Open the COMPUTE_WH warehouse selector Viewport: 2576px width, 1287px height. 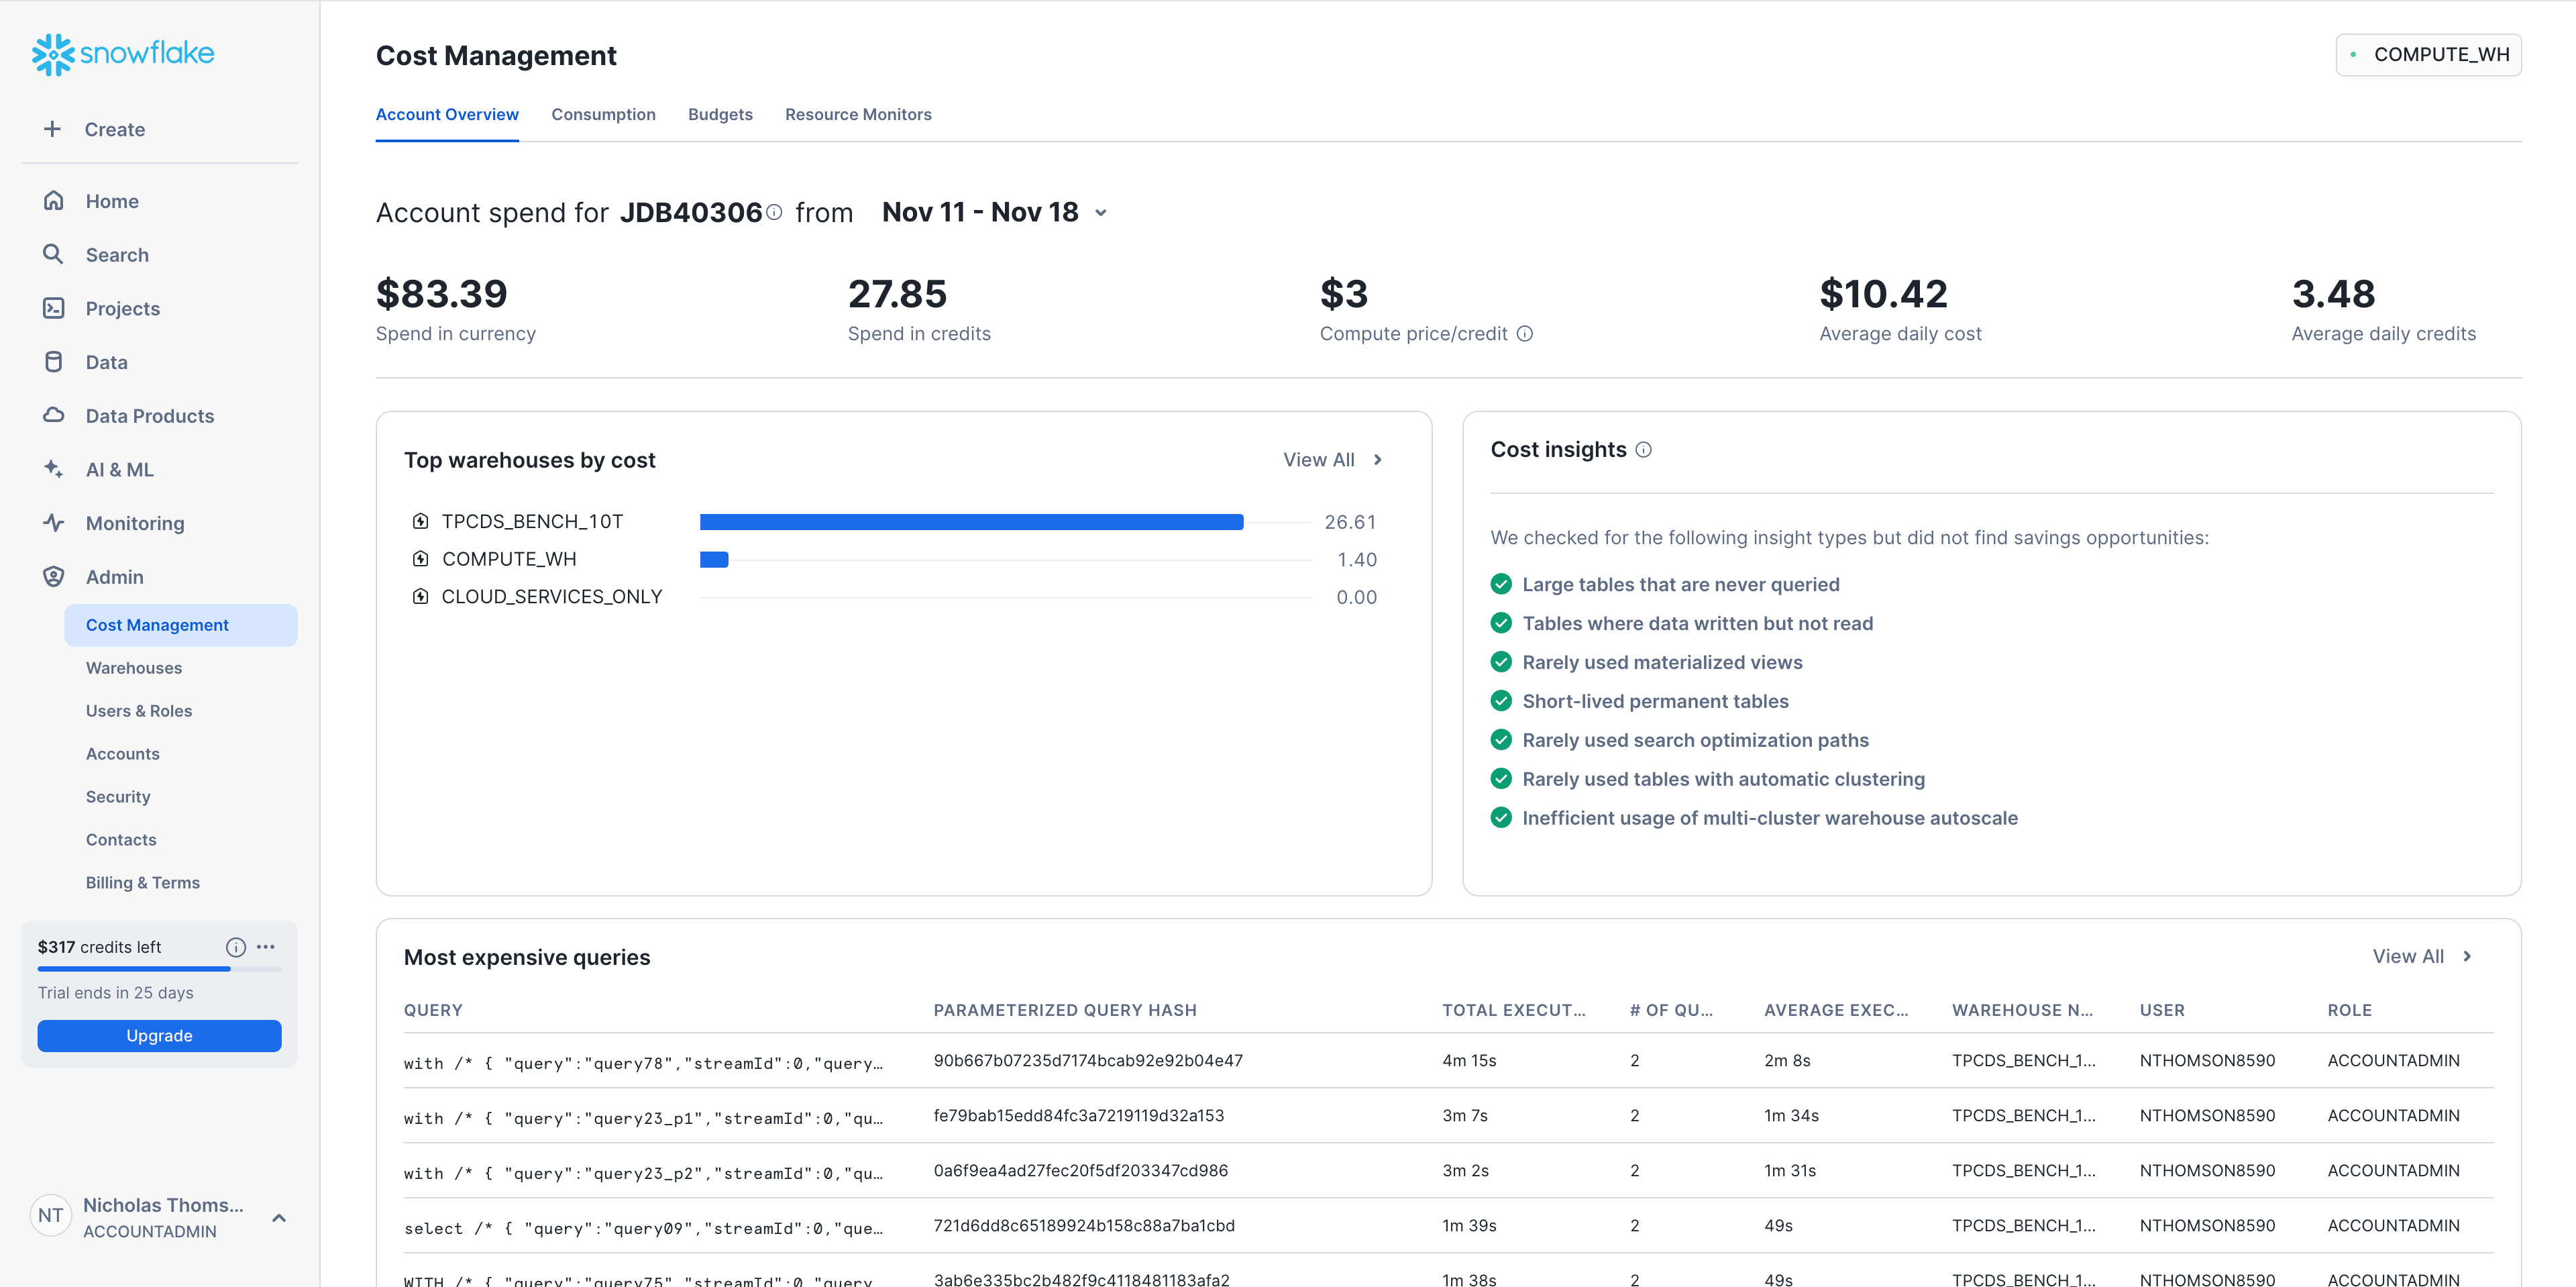[2428, 54]
